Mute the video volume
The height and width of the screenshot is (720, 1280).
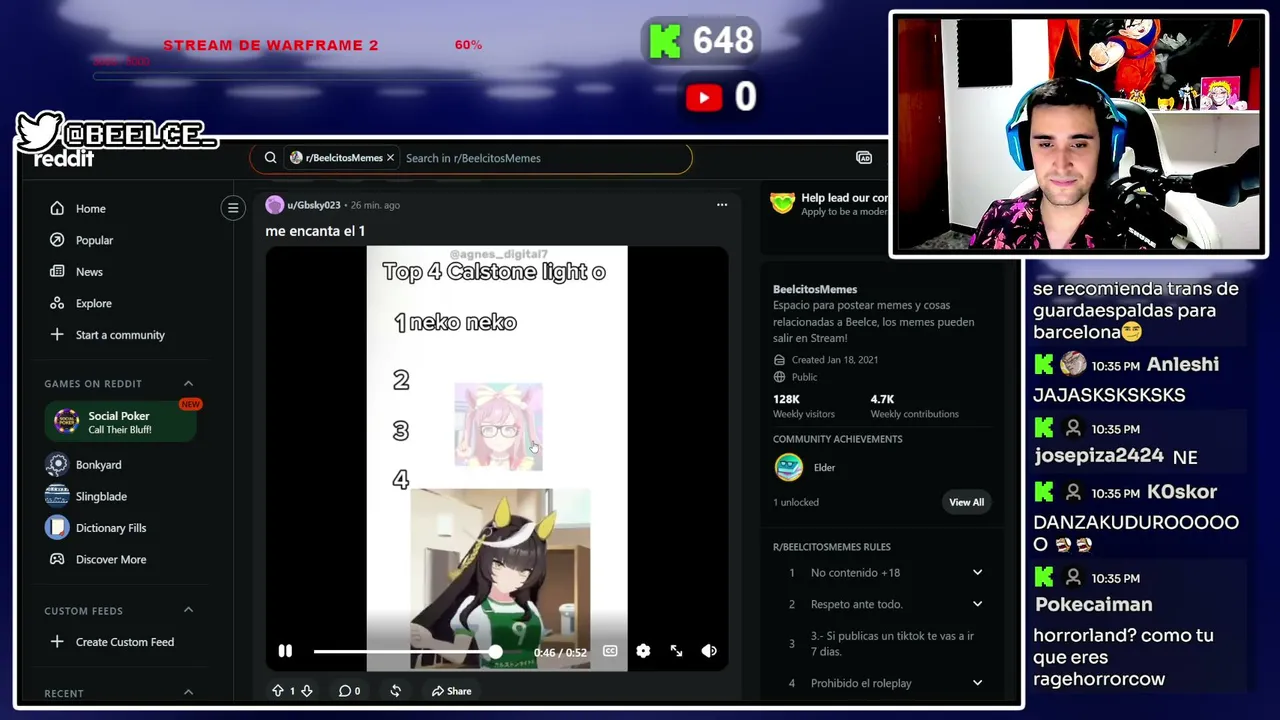(709, 651)
